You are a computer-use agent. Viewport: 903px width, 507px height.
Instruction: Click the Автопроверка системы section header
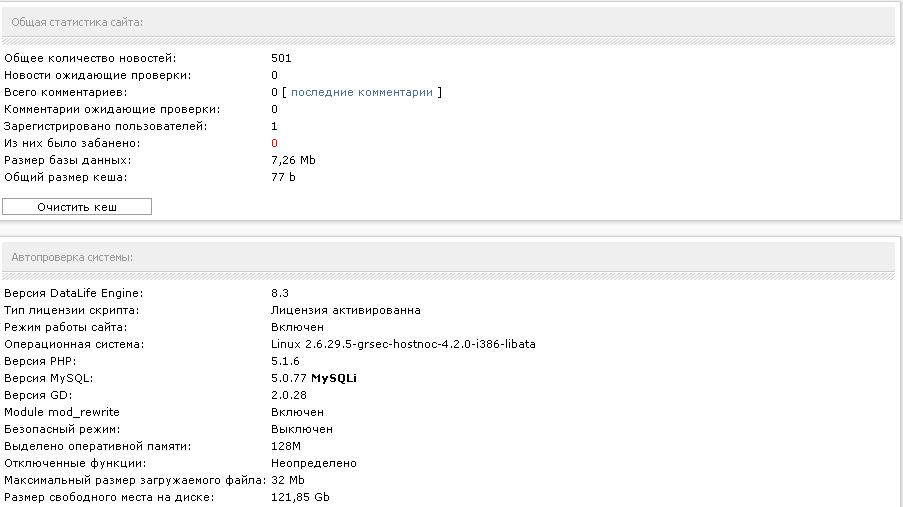tap(72, 258)
